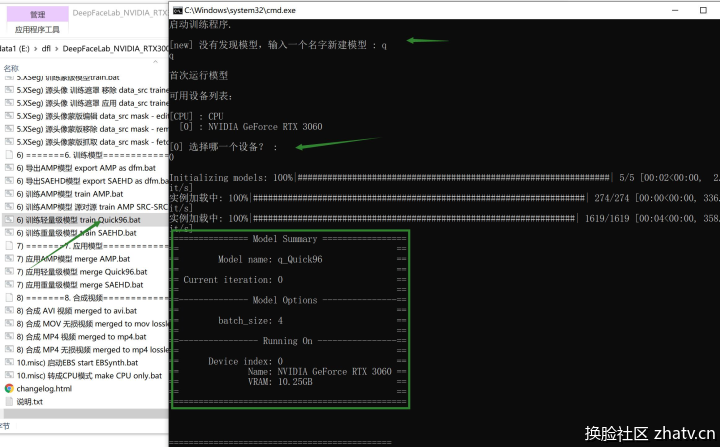Click icon of 源头像蒙版移除 data_src mask file
This screenshot has width=720, height=447.
point(9,129)
